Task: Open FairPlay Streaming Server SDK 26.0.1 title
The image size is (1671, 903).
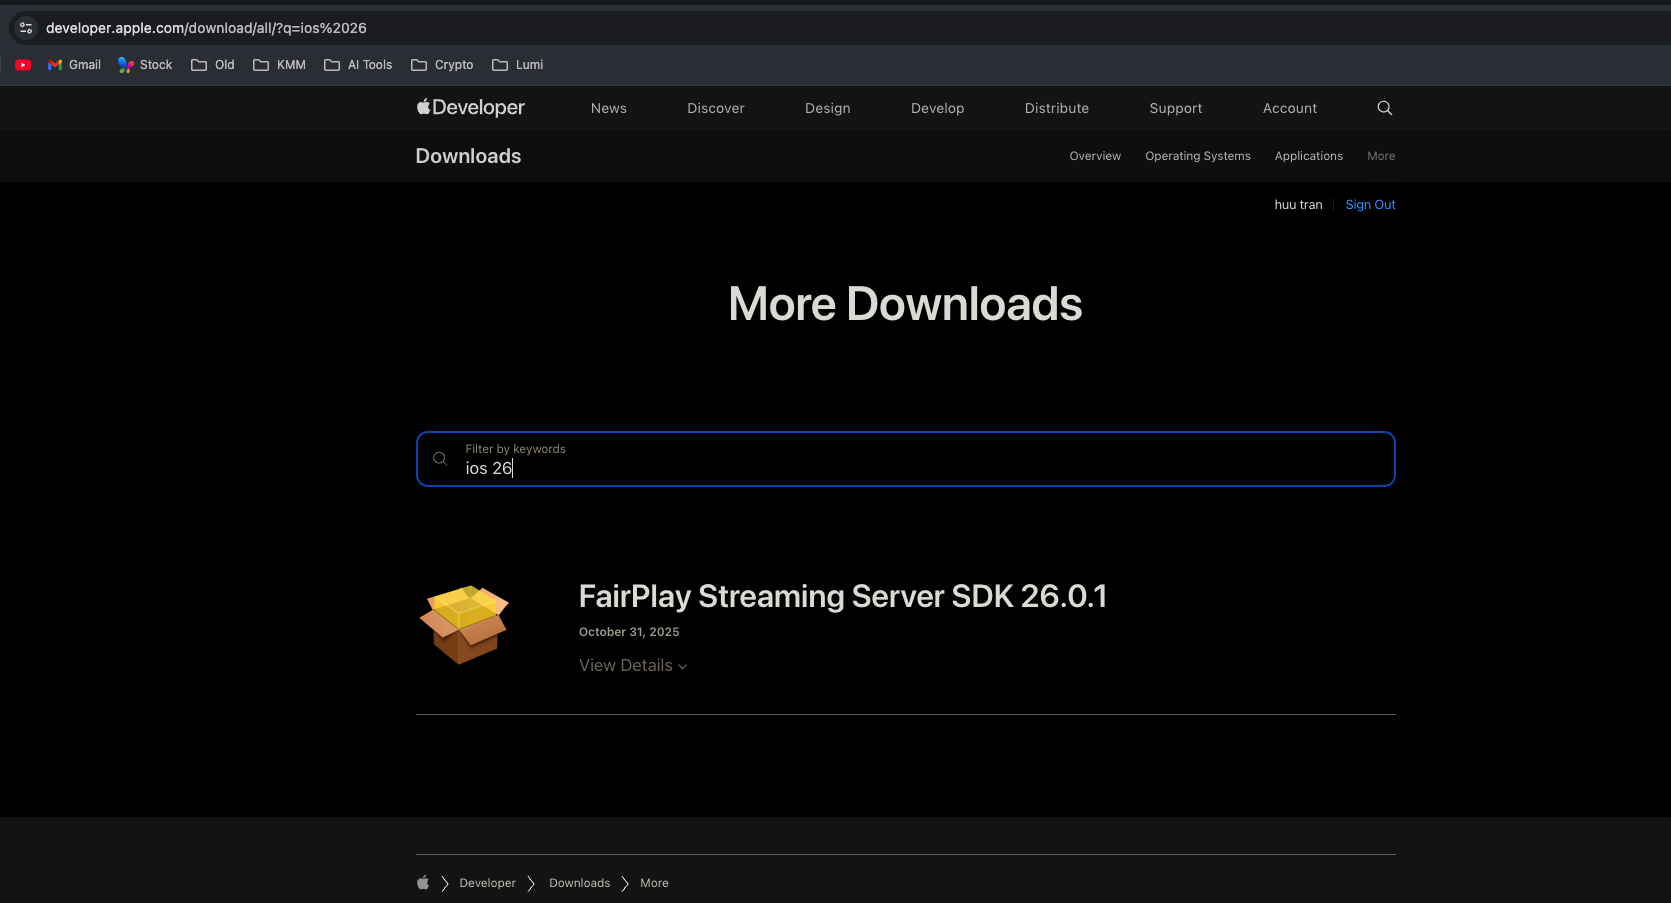Action: pyautogui.click(x=842, y=596)
